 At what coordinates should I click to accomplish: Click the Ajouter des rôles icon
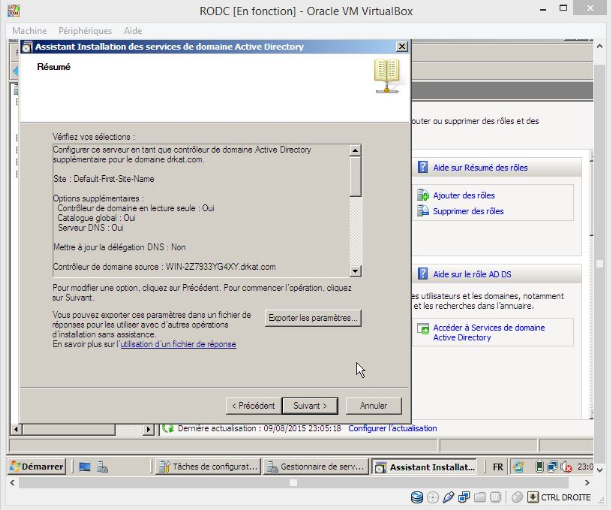(423, 195)
